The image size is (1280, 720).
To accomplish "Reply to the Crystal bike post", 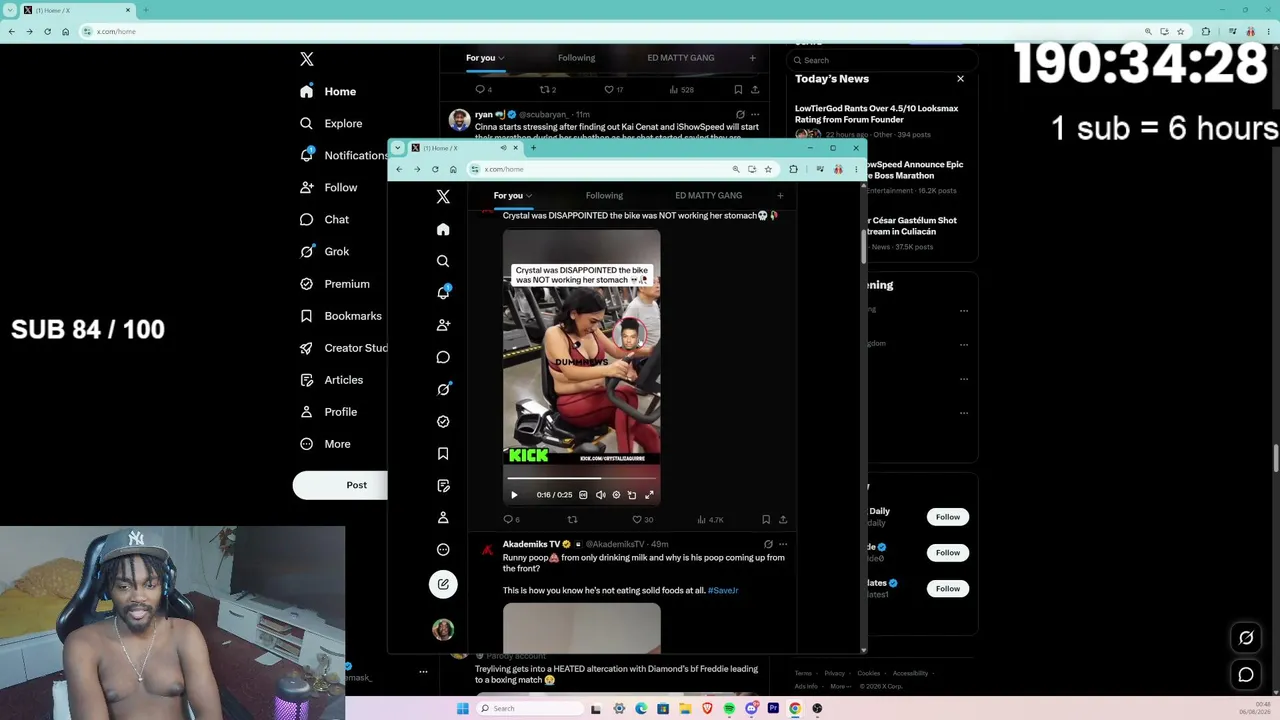I will tap(509, 520).
